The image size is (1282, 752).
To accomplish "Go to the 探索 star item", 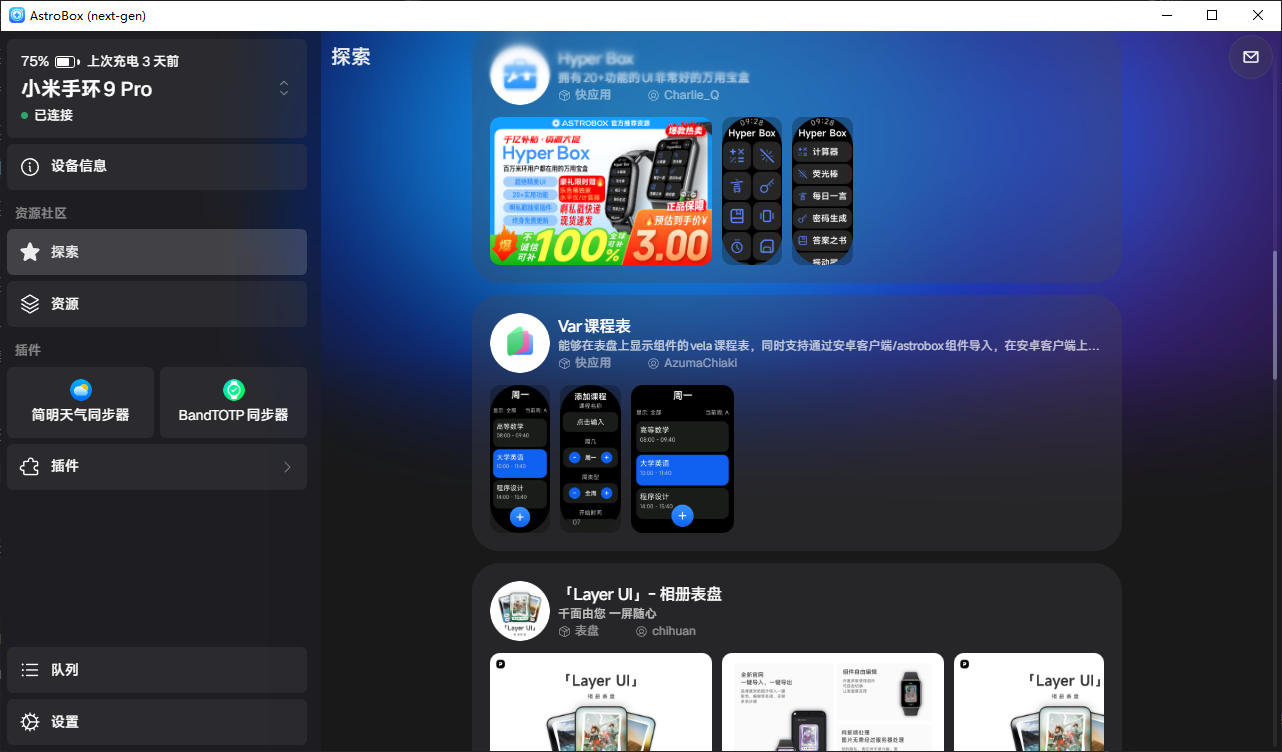I will coord(157,252).
